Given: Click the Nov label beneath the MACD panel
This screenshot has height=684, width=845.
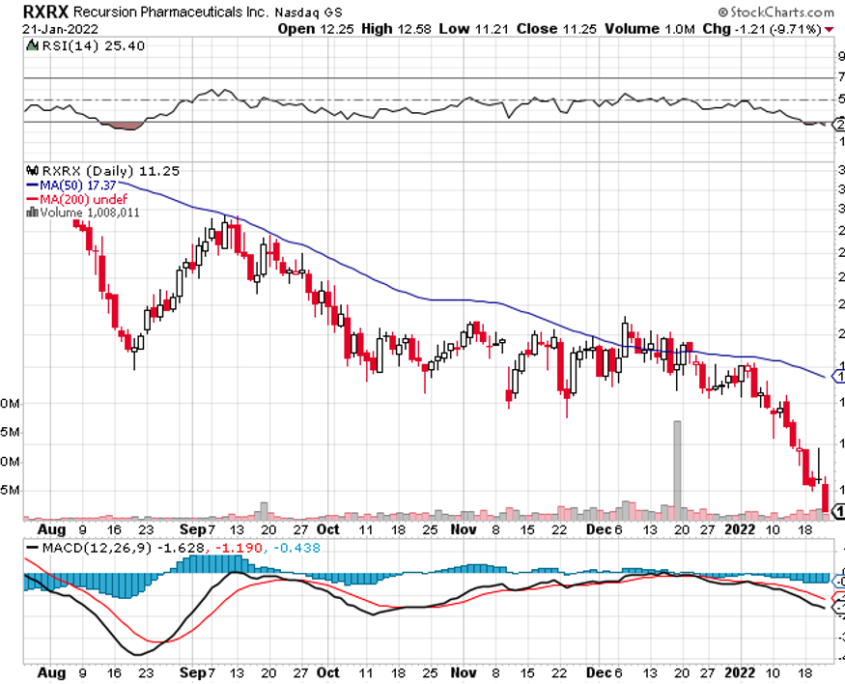Looking at the screenshot, I should pyautogui.click(x=463, y=673).
